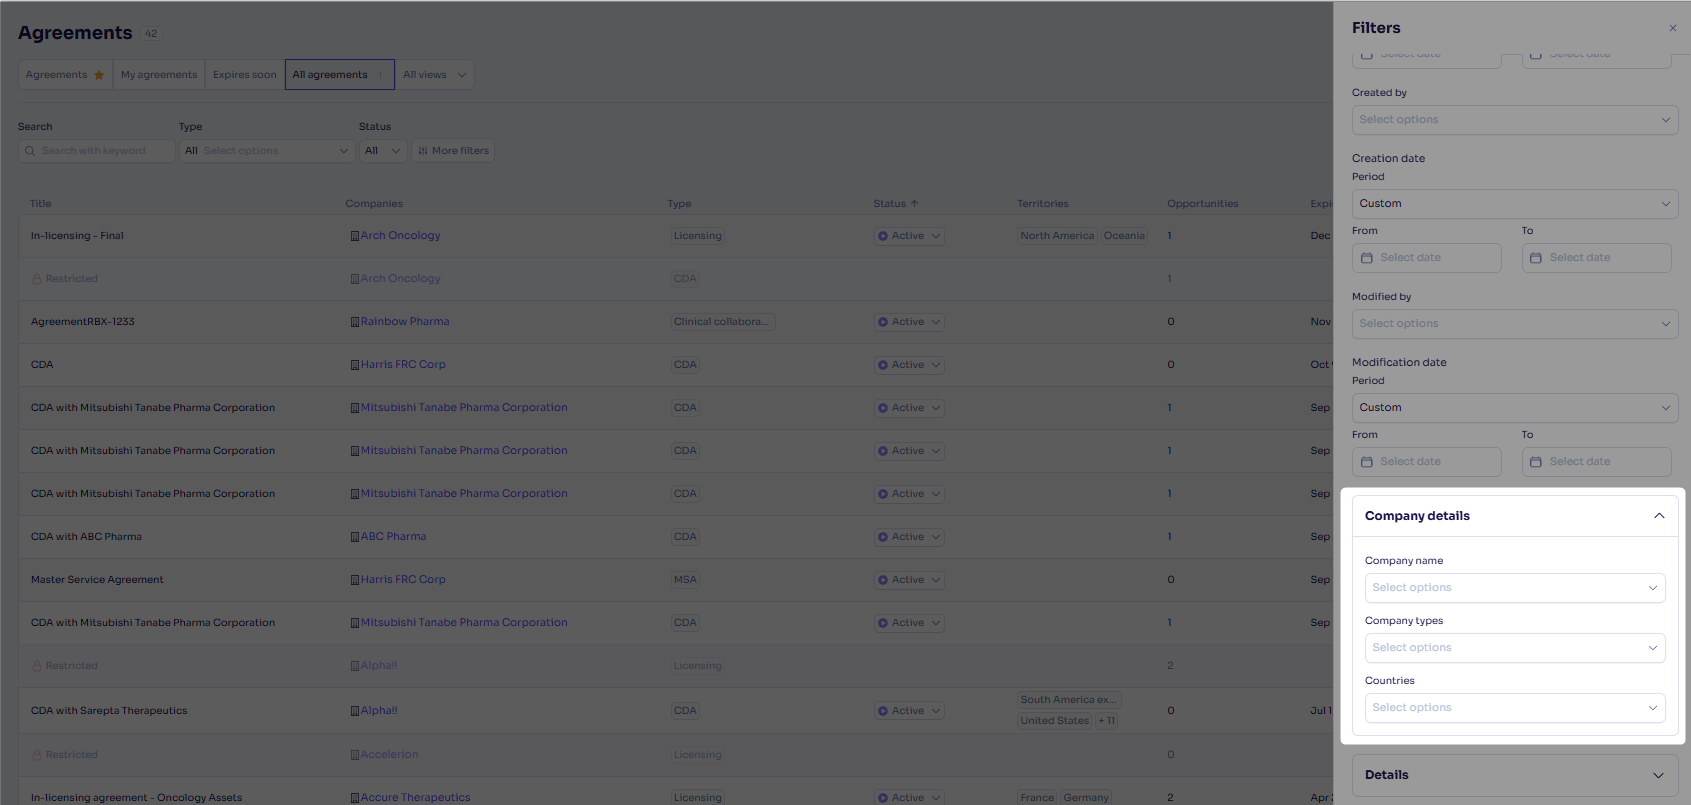Select the Agreements starred tab
The height and width of the screenshot is (805, 1691).
coord(66,75)
